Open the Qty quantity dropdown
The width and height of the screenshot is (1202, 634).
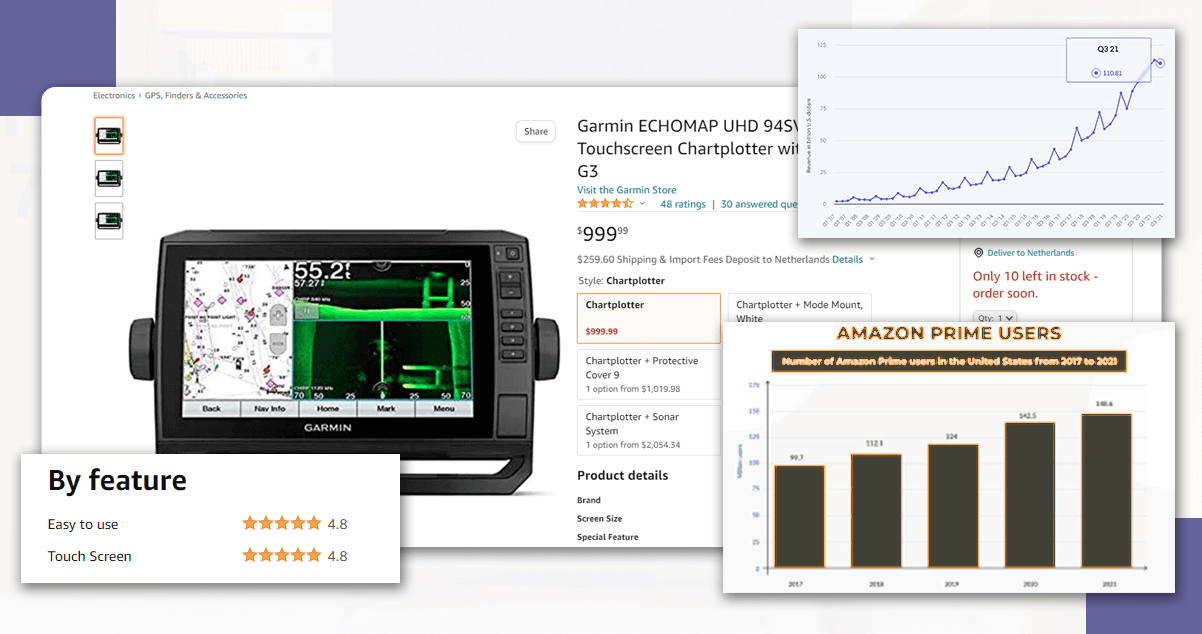coord(994,318)
